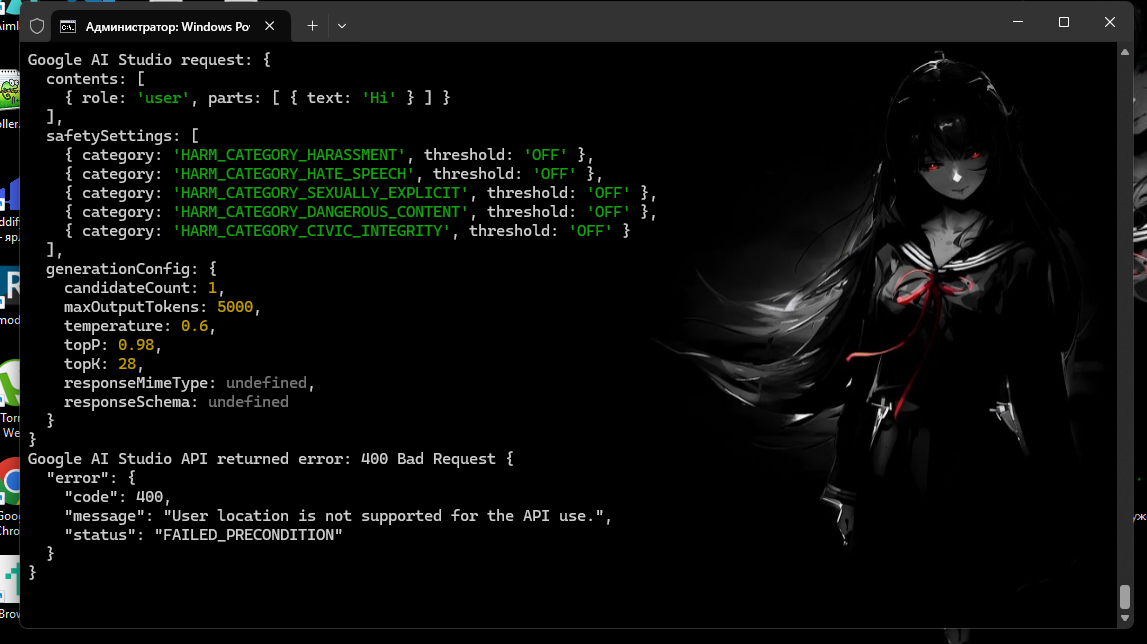Maximize the terminal window
The height and width of the screenshot is (644, 1147).
pos(1064,22)
